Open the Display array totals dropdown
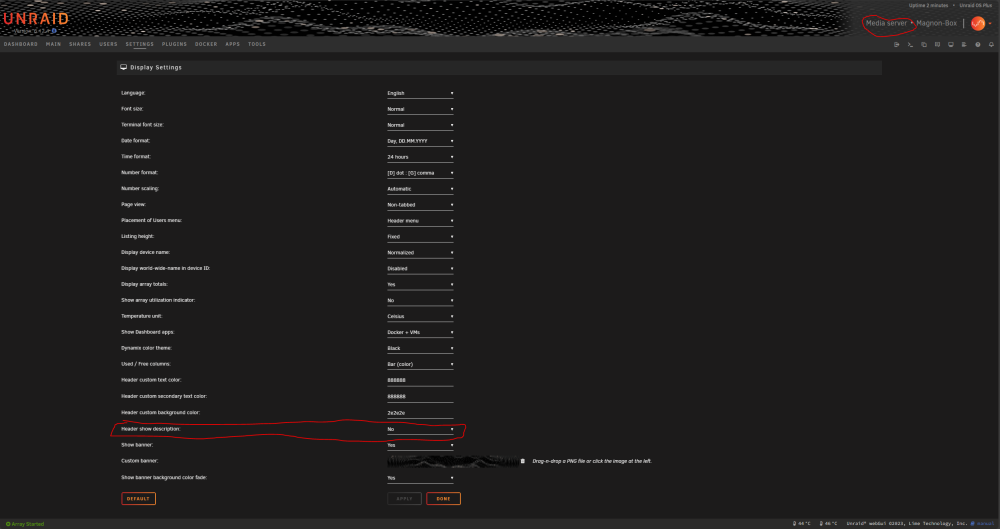The height and width of the screenshot is (529, 1000). point(420,285)
